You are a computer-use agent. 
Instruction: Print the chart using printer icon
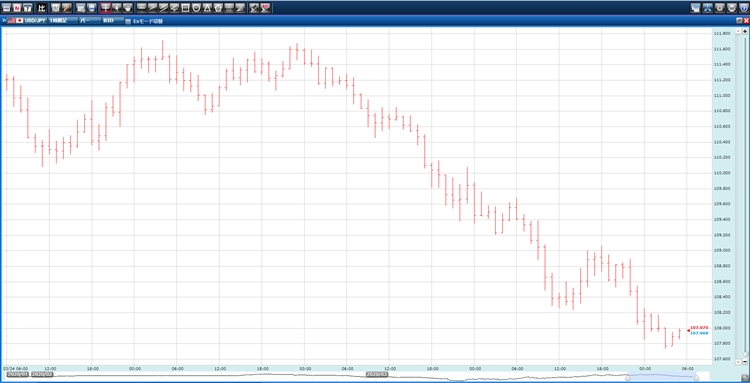(x=732, y=8)
